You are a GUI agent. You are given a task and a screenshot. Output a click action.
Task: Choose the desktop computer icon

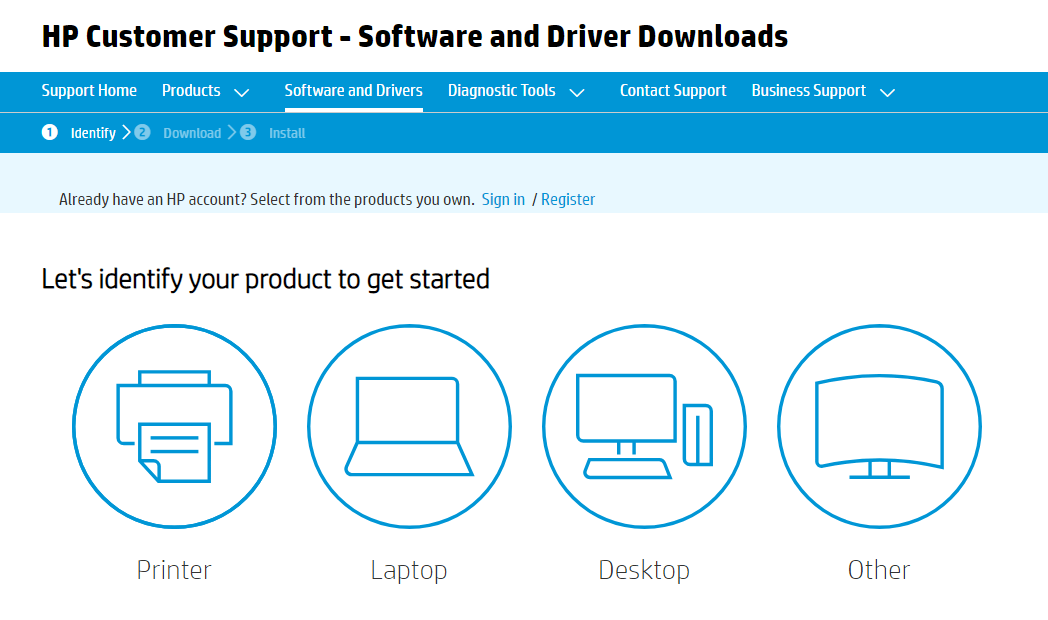pos(644,427)
